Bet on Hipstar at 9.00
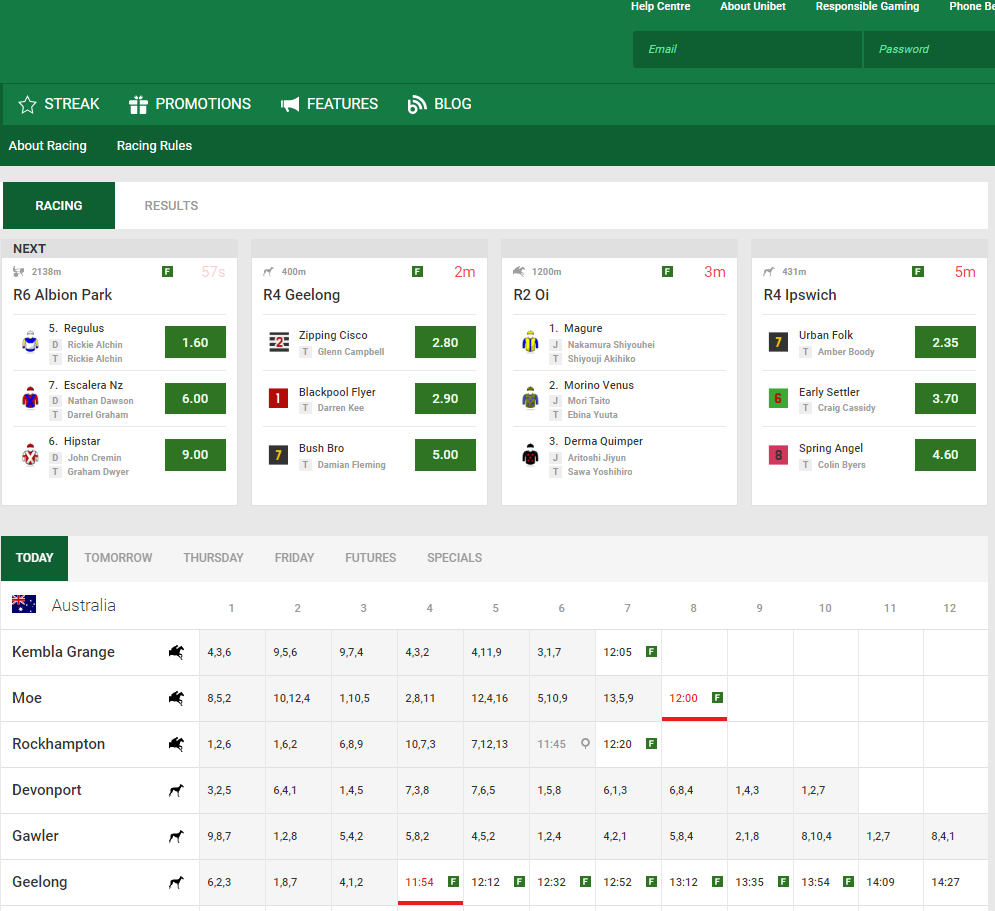The height and width of the screenshot is (911, 995). (195, 455)
